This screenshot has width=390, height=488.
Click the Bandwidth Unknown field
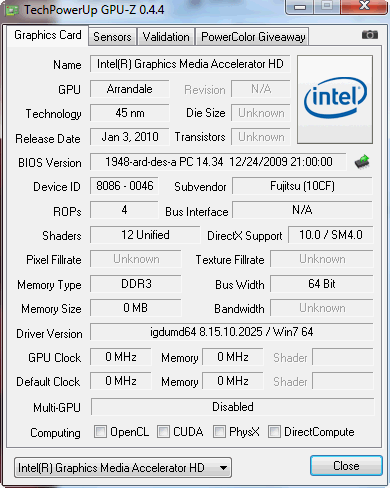(322, 308)
